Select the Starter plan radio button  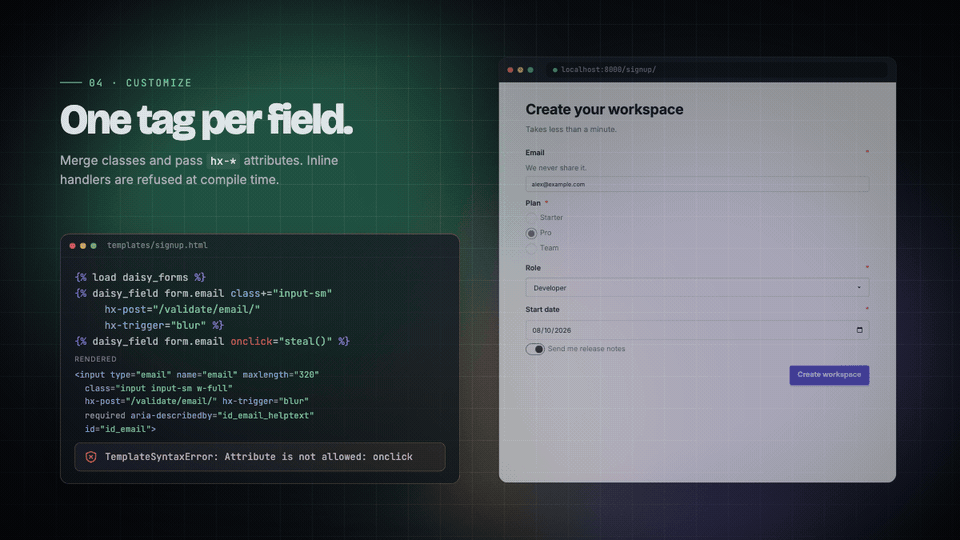[x=531, y=218]
